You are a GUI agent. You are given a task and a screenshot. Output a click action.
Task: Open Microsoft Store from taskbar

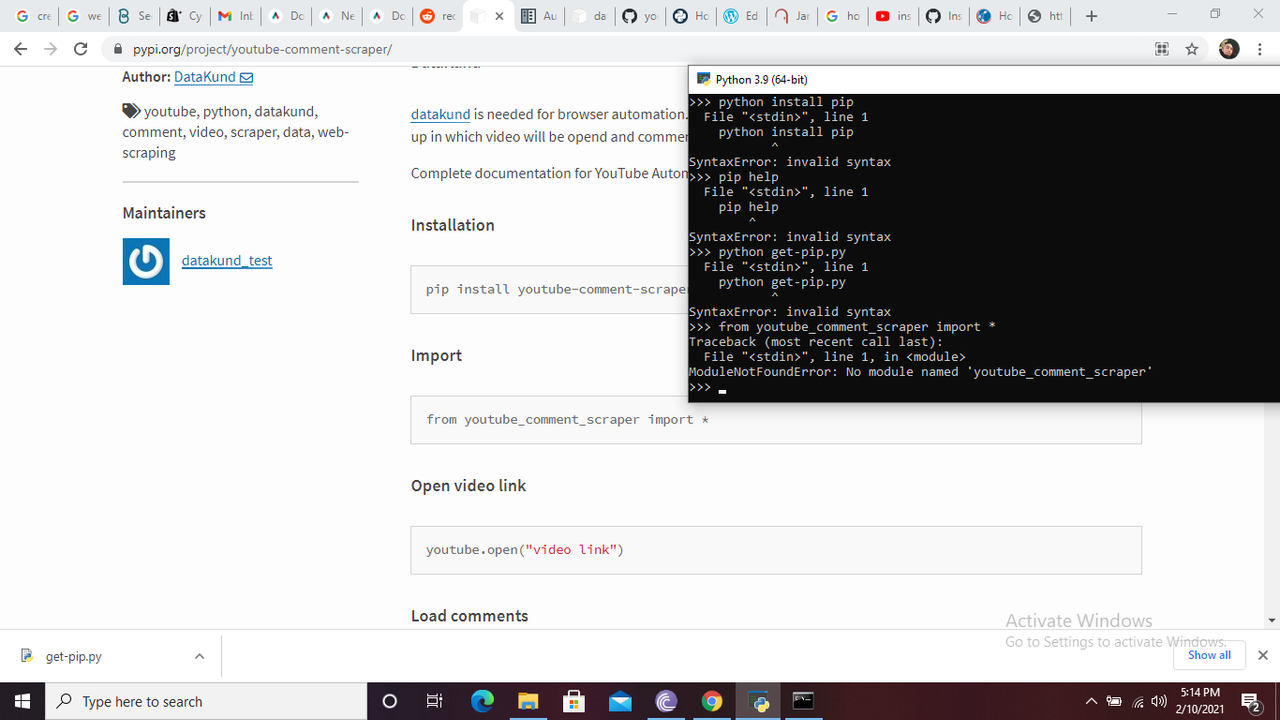coord(574,701)
